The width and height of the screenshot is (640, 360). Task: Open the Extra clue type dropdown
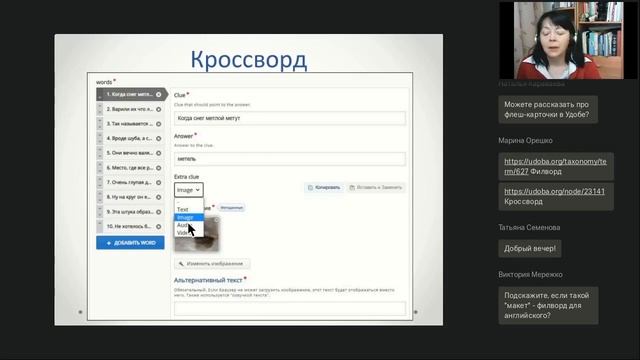coord(189,190)
